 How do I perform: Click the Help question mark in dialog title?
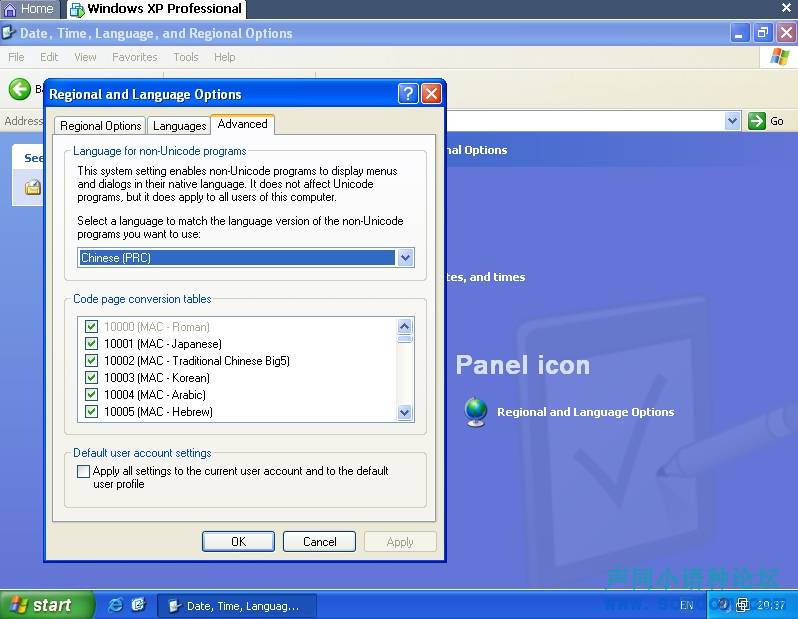408,94
